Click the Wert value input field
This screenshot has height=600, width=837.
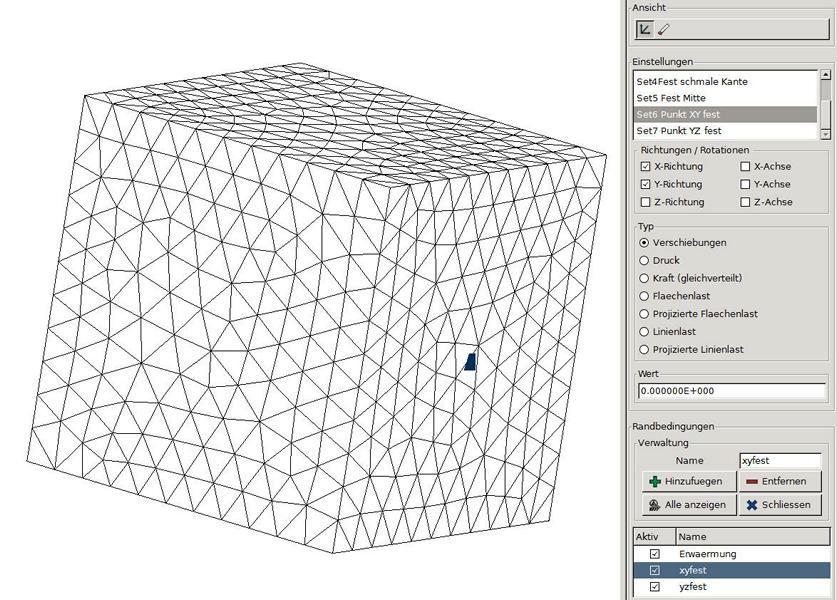pos(732,391)
